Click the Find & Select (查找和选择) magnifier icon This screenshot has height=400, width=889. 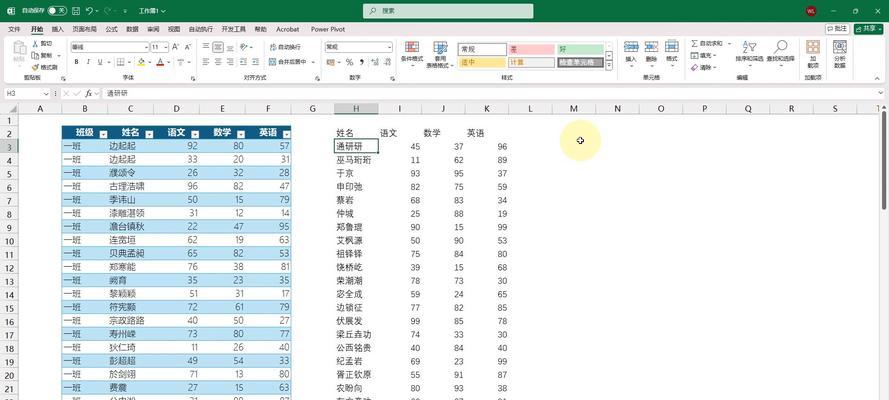pos(781,47)
